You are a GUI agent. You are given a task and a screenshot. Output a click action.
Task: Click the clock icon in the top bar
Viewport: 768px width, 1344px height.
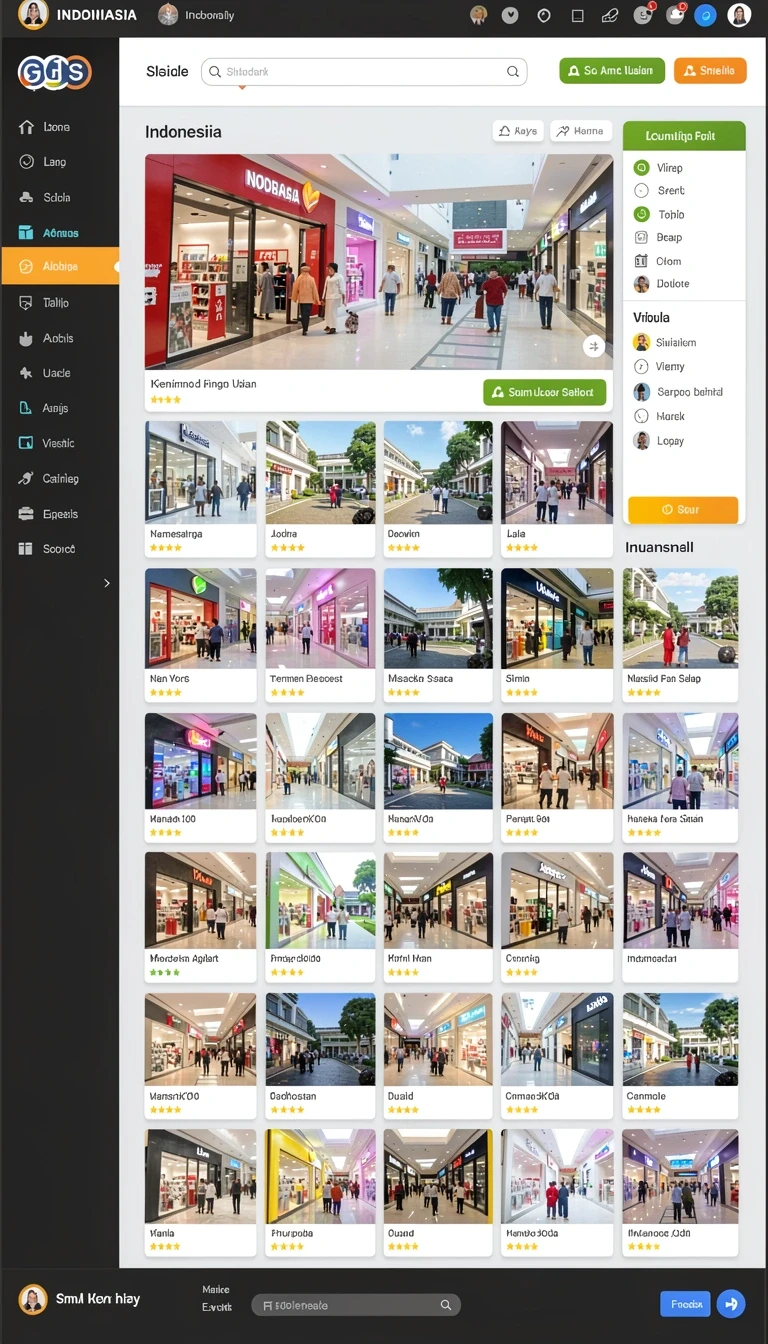(544, 15)
